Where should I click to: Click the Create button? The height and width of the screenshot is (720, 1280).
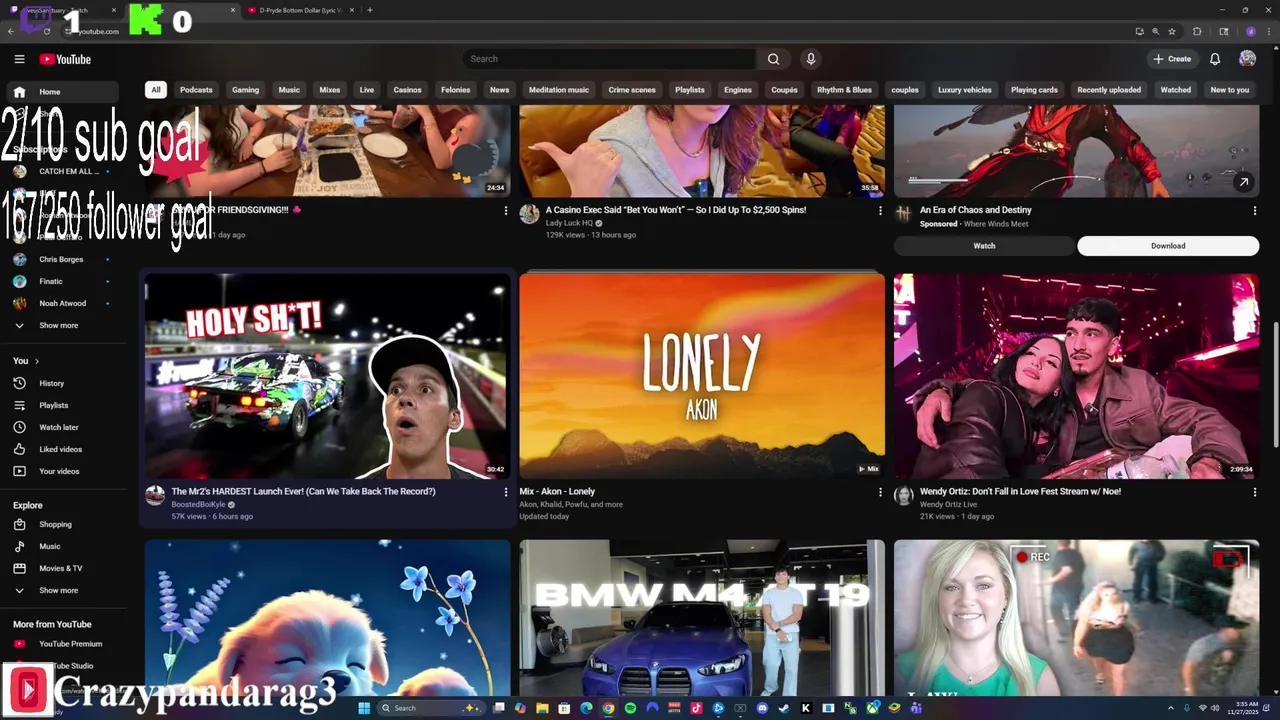1173,59
